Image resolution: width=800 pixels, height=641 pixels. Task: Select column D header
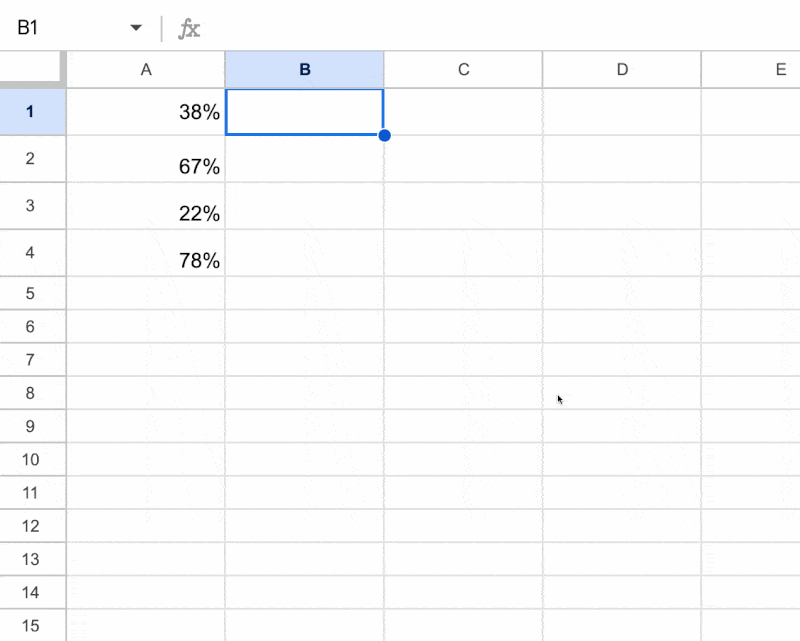[622, 69]
